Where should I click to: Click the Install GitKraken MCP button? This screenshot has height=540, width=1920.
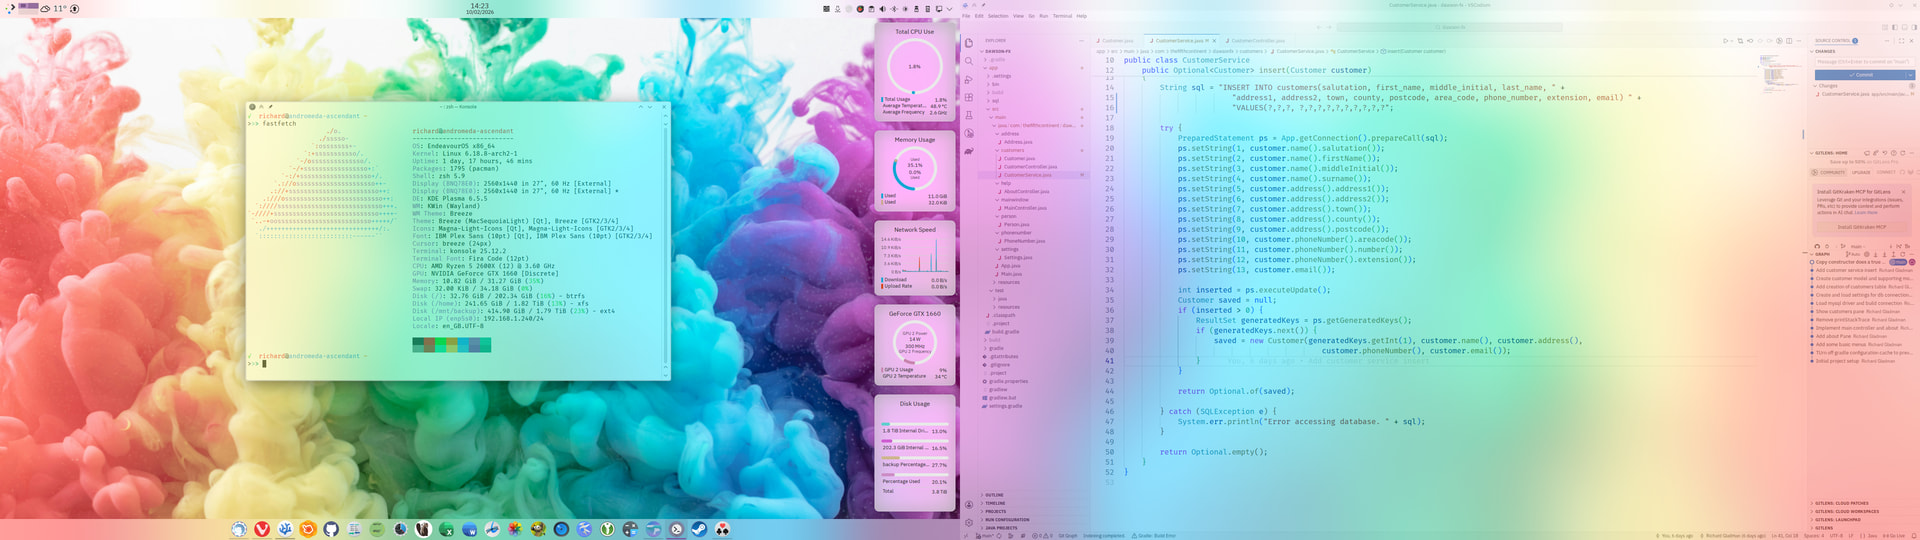pos(1861,227)
